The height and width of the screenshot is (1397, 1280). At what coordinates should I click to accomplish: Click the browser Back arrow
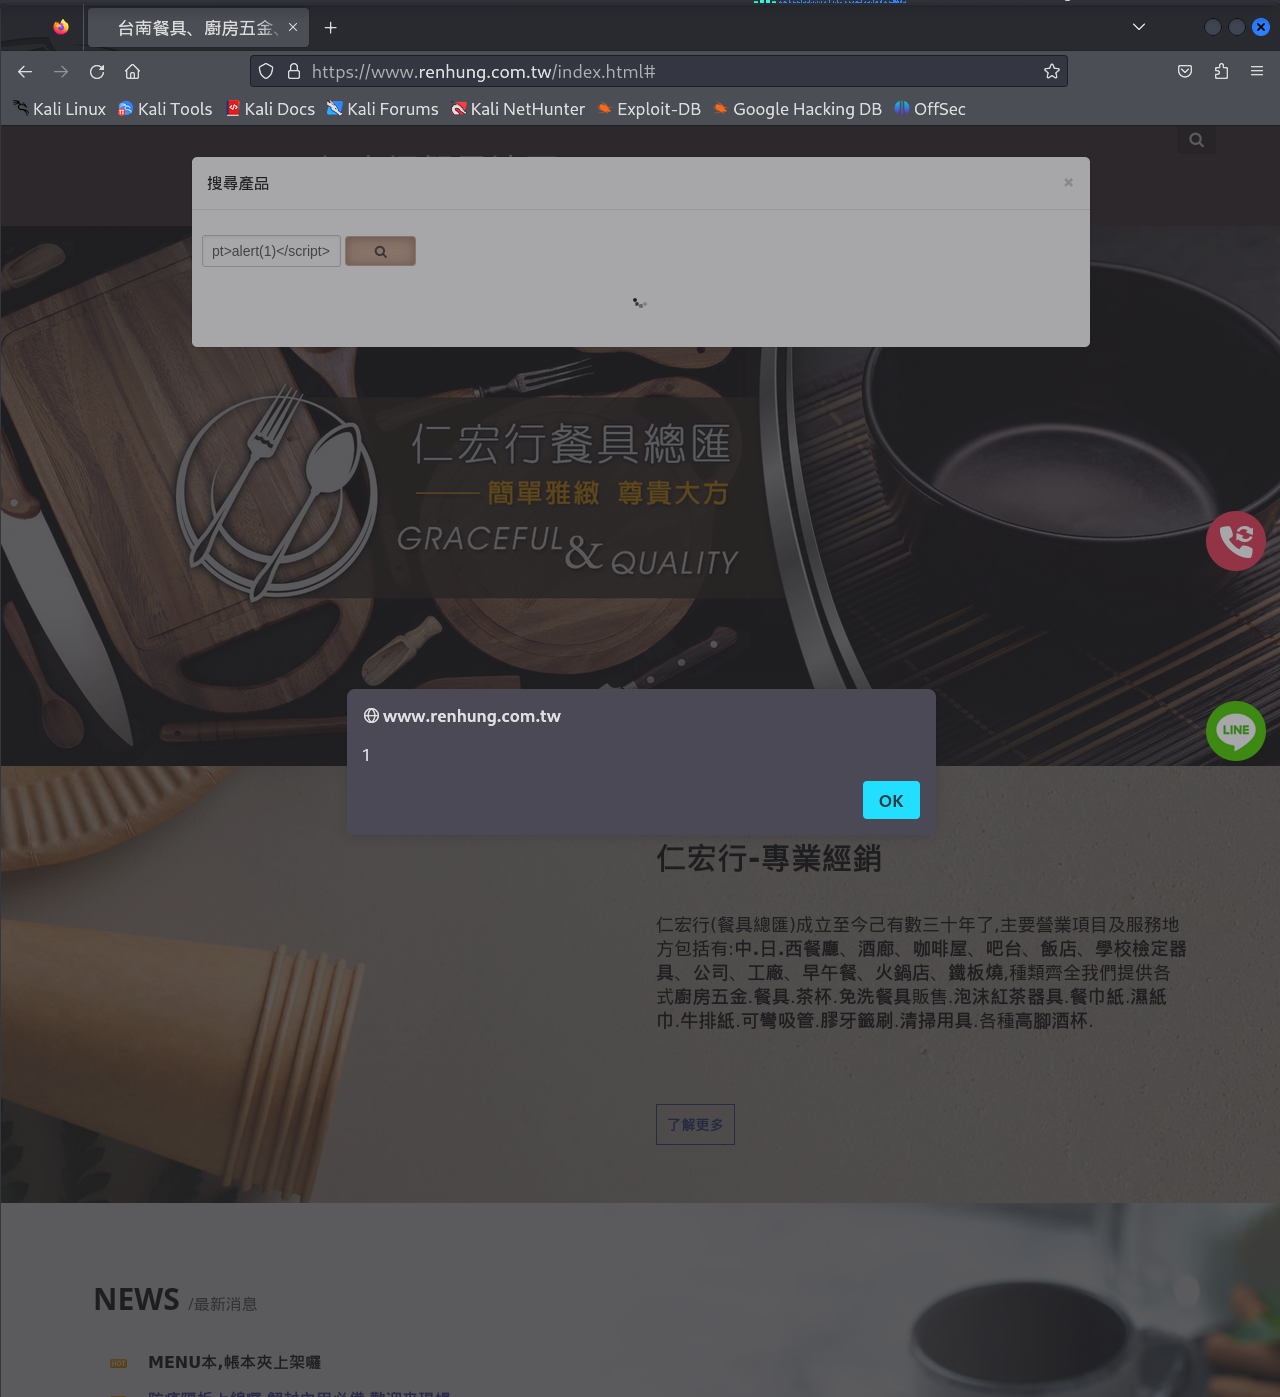[25, 71]
